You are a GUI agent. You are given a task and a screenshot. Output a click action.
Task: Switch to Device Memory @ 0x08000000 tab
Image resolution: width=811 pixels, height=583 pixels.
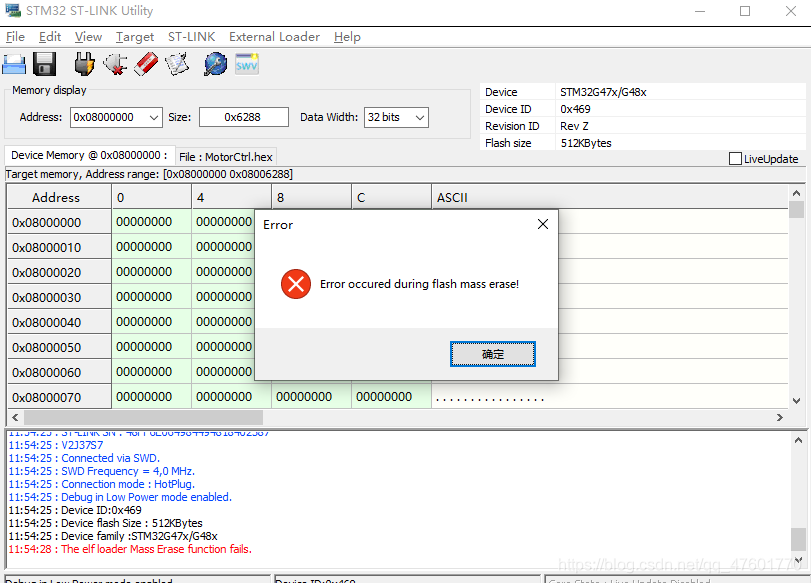pyautogui.click(x=89, y=155)
